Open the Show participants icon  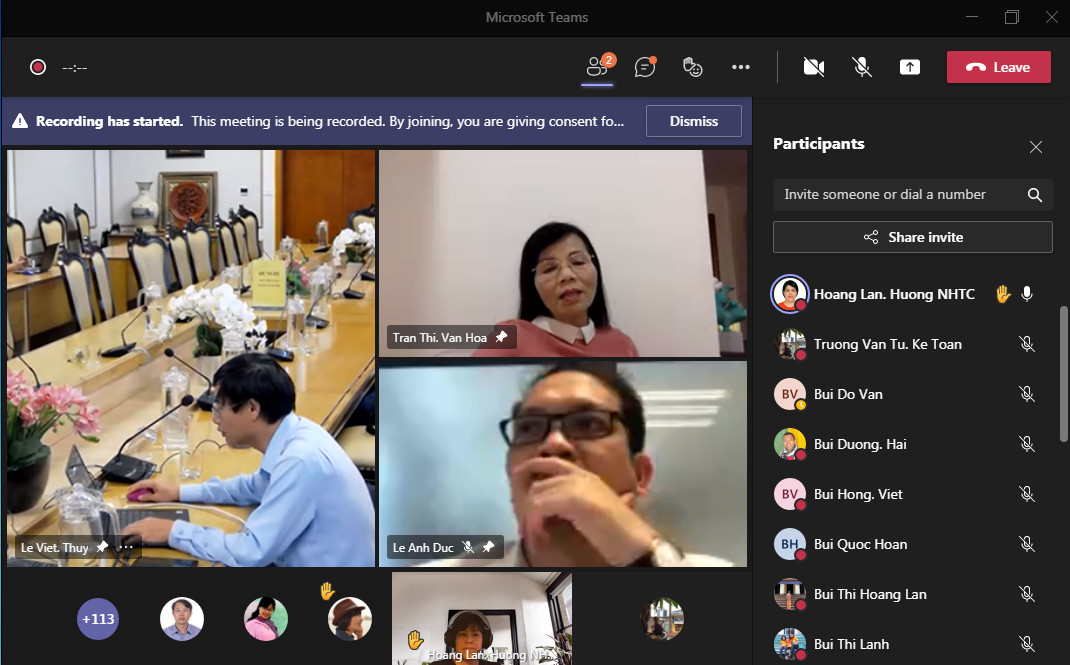(598, 67)
